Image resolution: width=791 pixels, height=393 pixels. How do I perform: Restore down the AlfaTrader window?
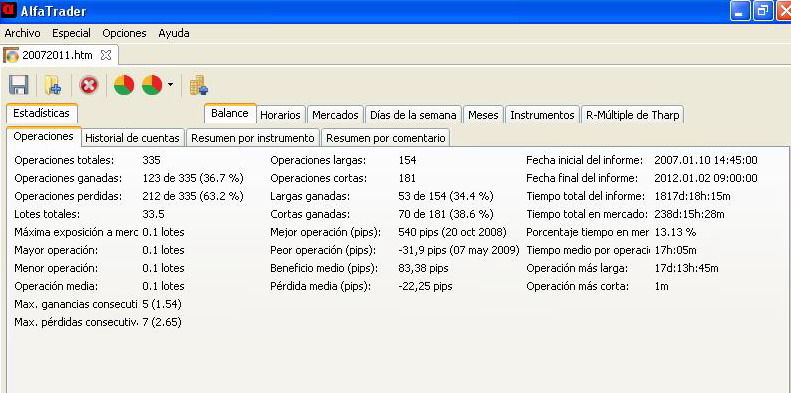click(x=763, y=11)
